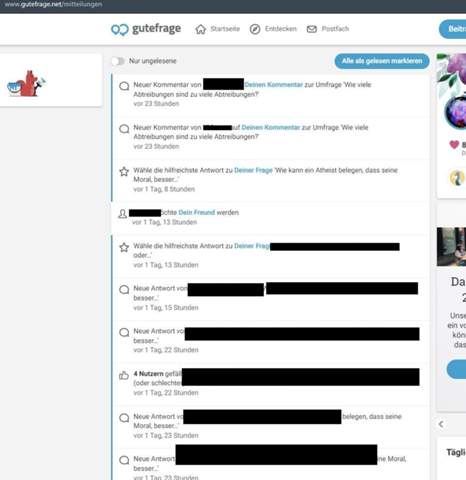Click the person icon of the friend request
This screenshot has height=480, width=466.
point(122,214)
